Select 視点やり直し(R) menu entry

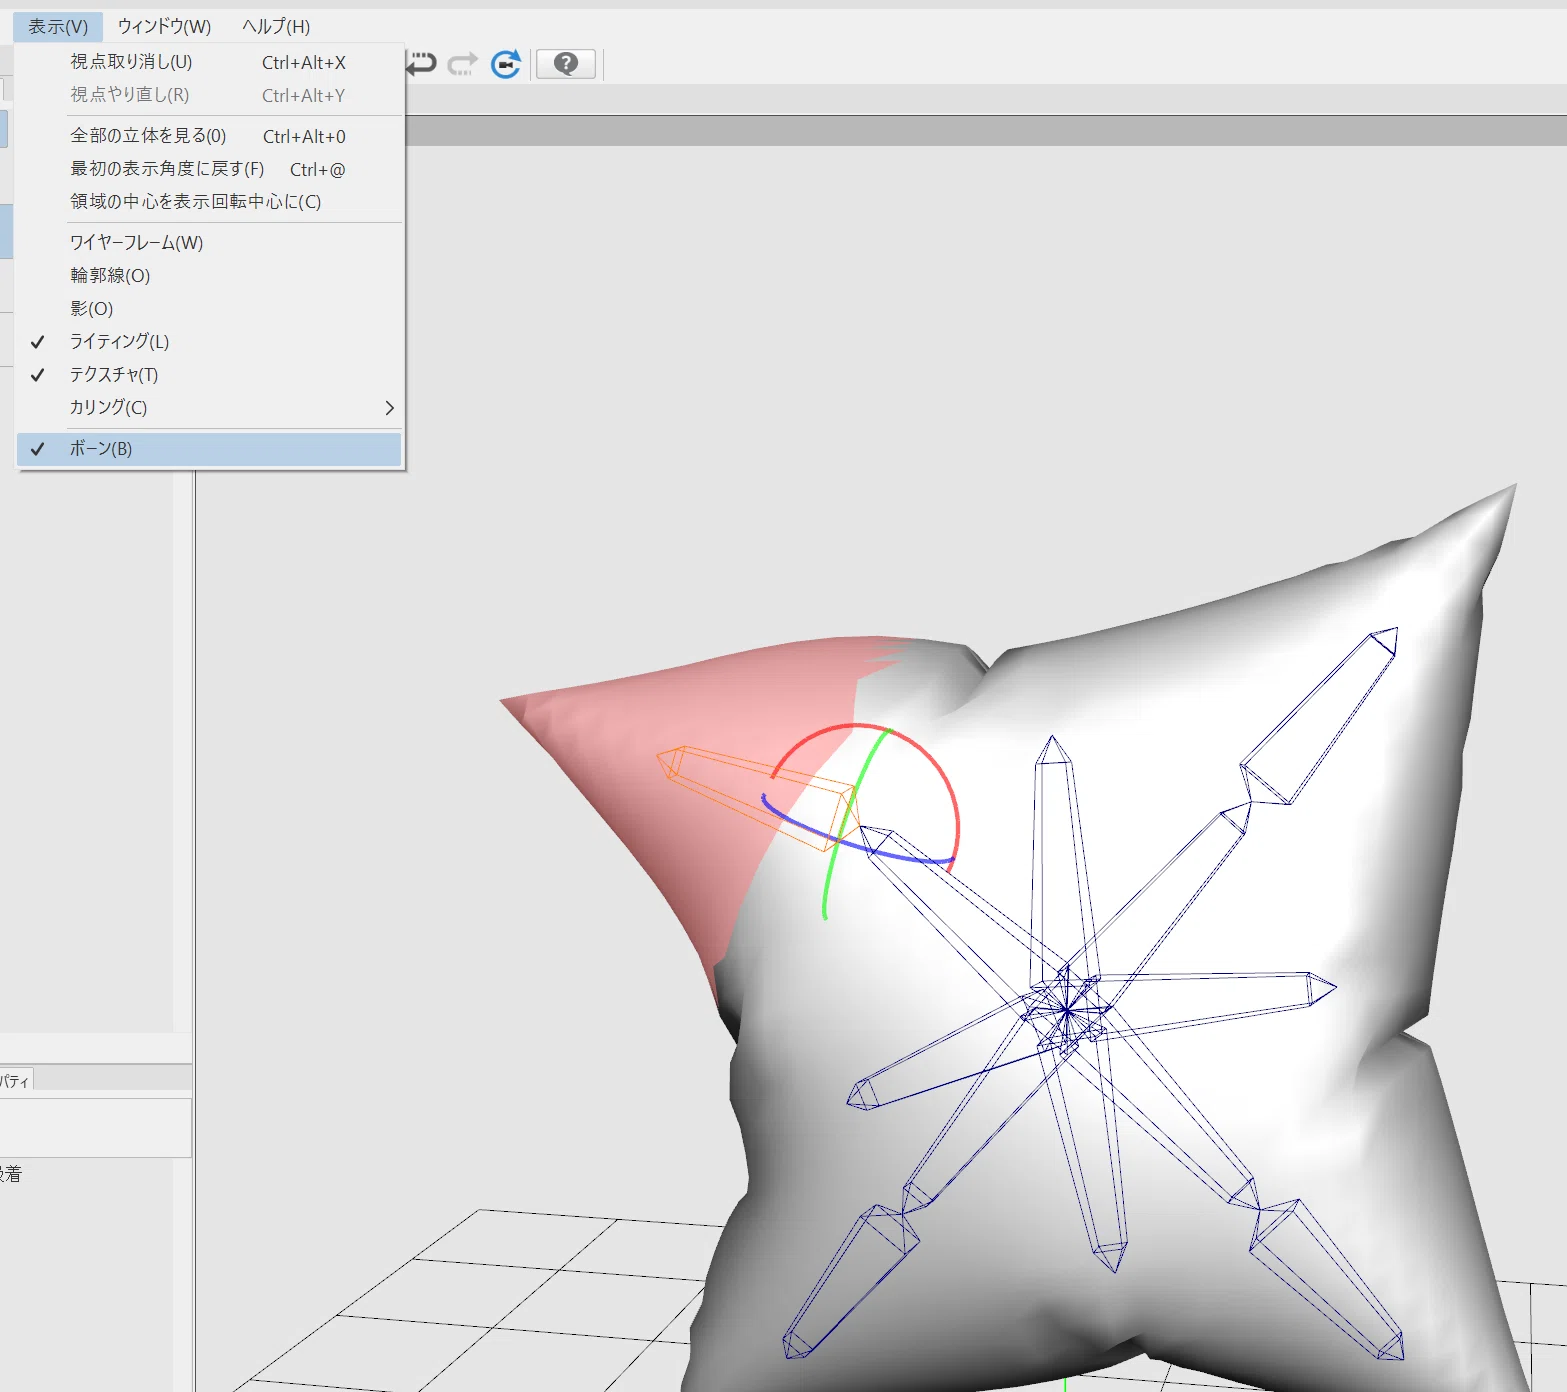209,95
